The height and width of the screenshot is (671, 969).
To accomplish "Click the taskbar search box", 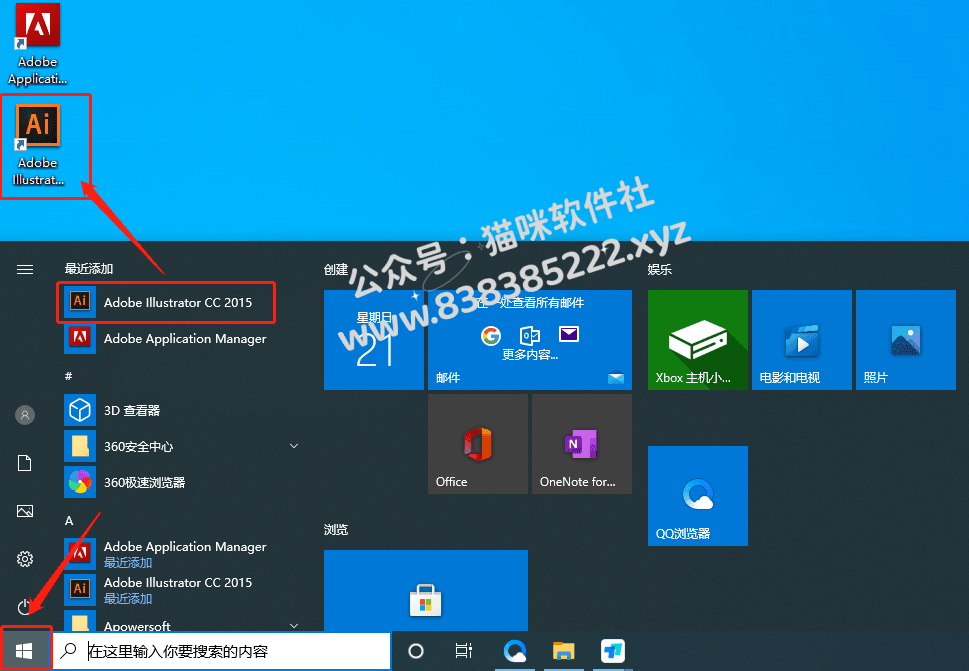I will pyautogui.click(x=221, y=651).
